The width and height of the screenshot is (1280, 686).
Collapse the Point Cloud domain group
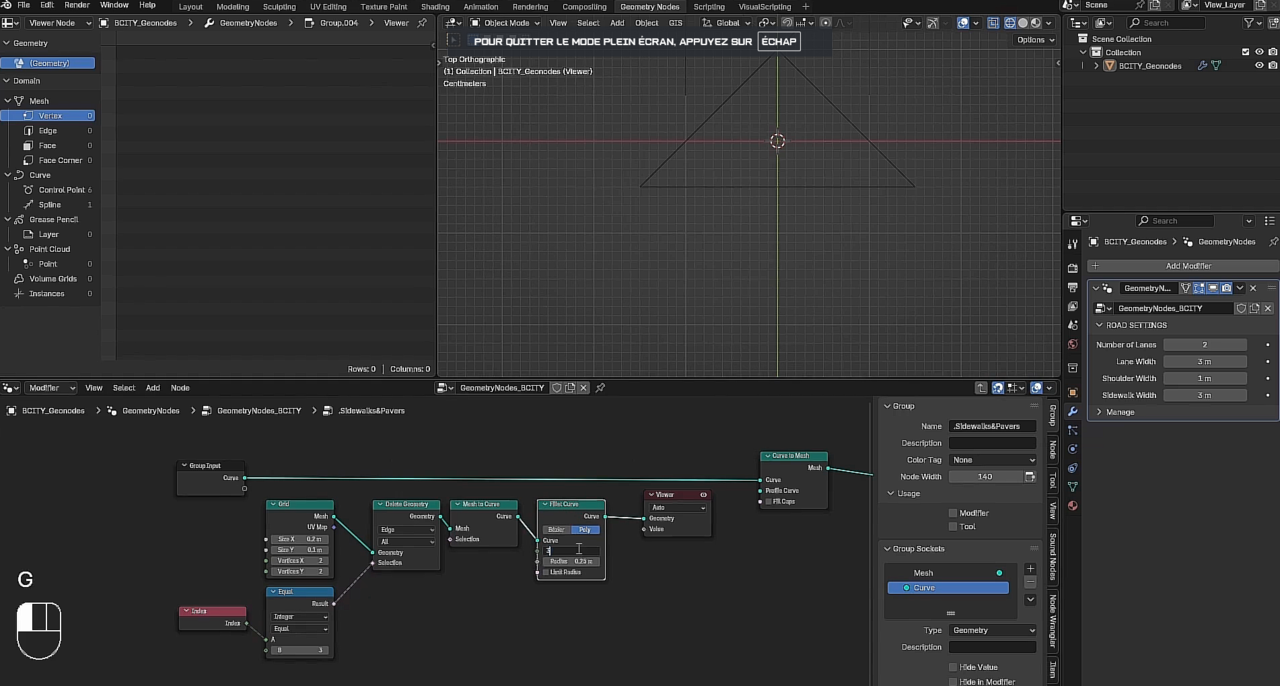7,249
